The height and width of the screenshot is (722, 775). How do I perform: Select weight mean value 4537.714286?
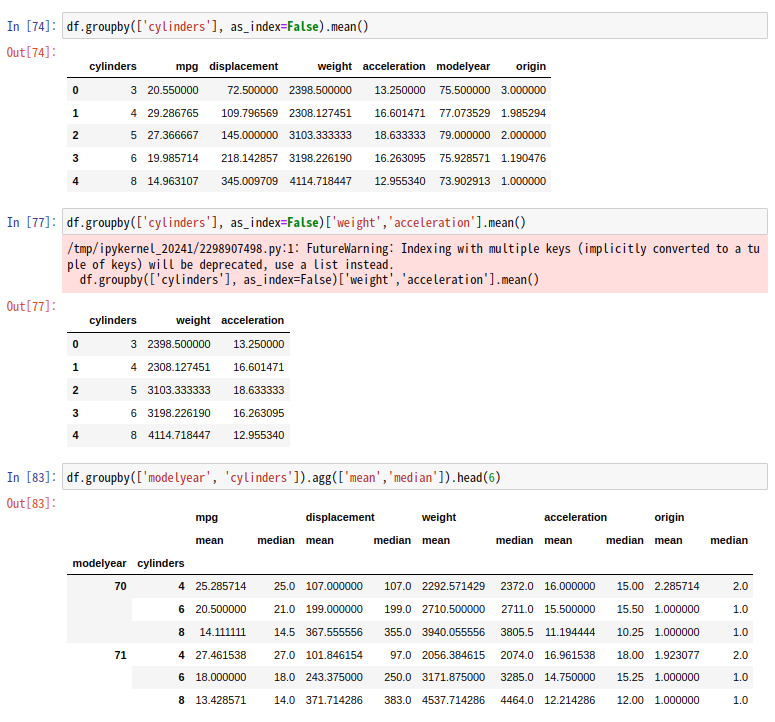click(x=453, y=700)
